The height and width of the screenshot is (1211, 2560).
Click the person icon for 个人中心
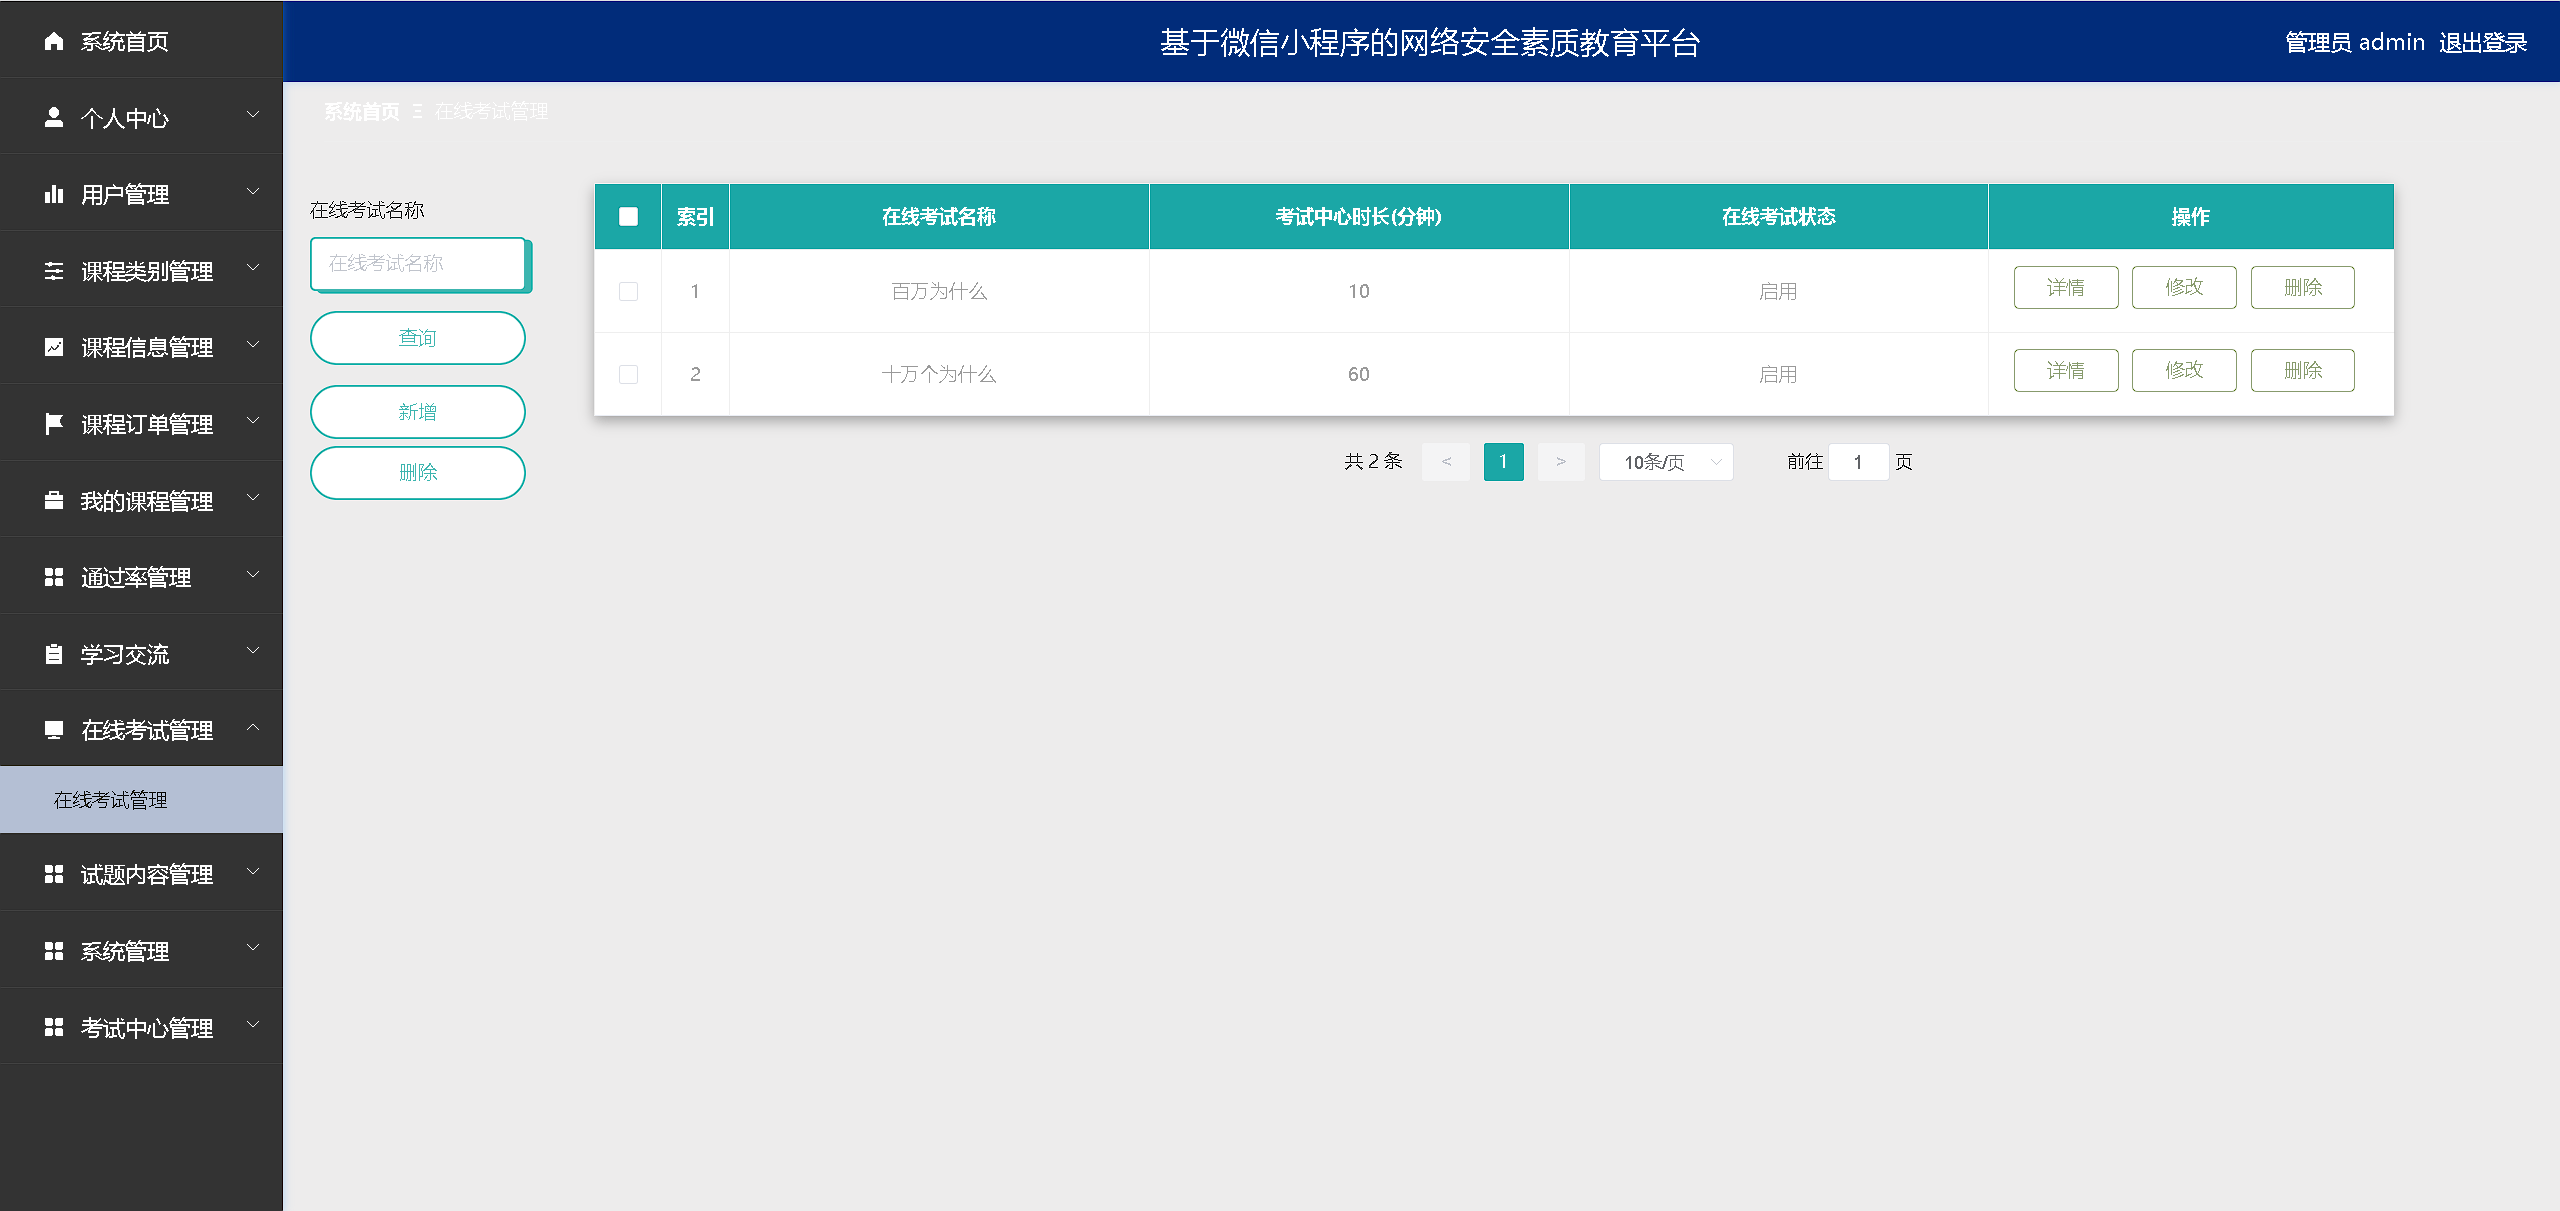click(x=54, y=118)
